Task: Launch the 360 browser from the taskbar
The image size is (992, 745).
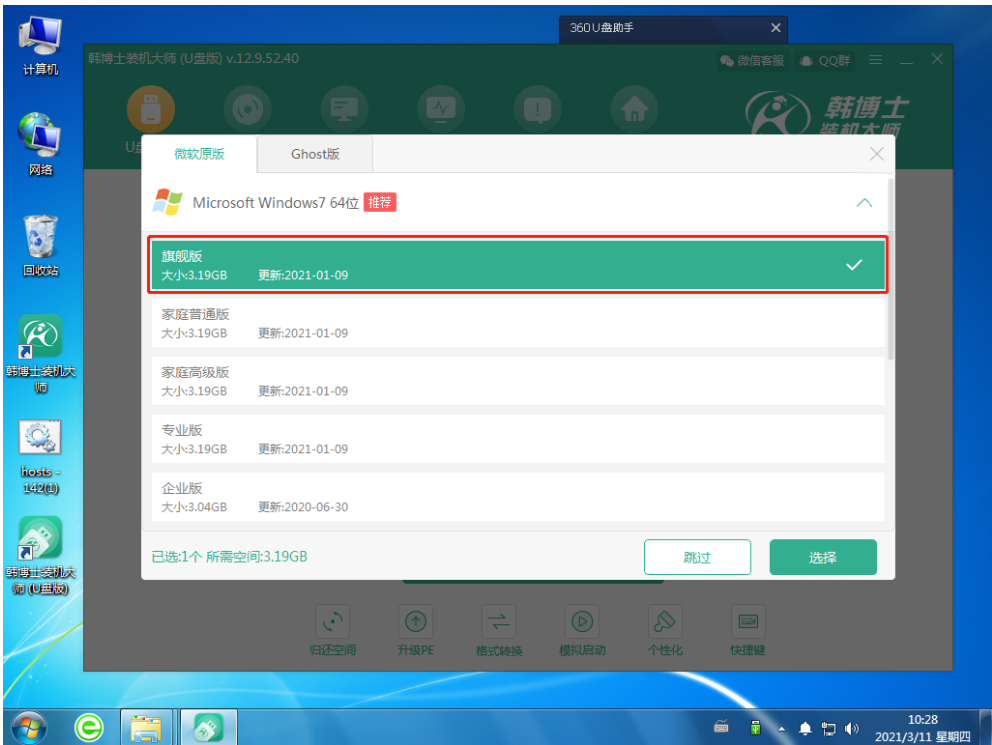Action: [x=89, y=727]
